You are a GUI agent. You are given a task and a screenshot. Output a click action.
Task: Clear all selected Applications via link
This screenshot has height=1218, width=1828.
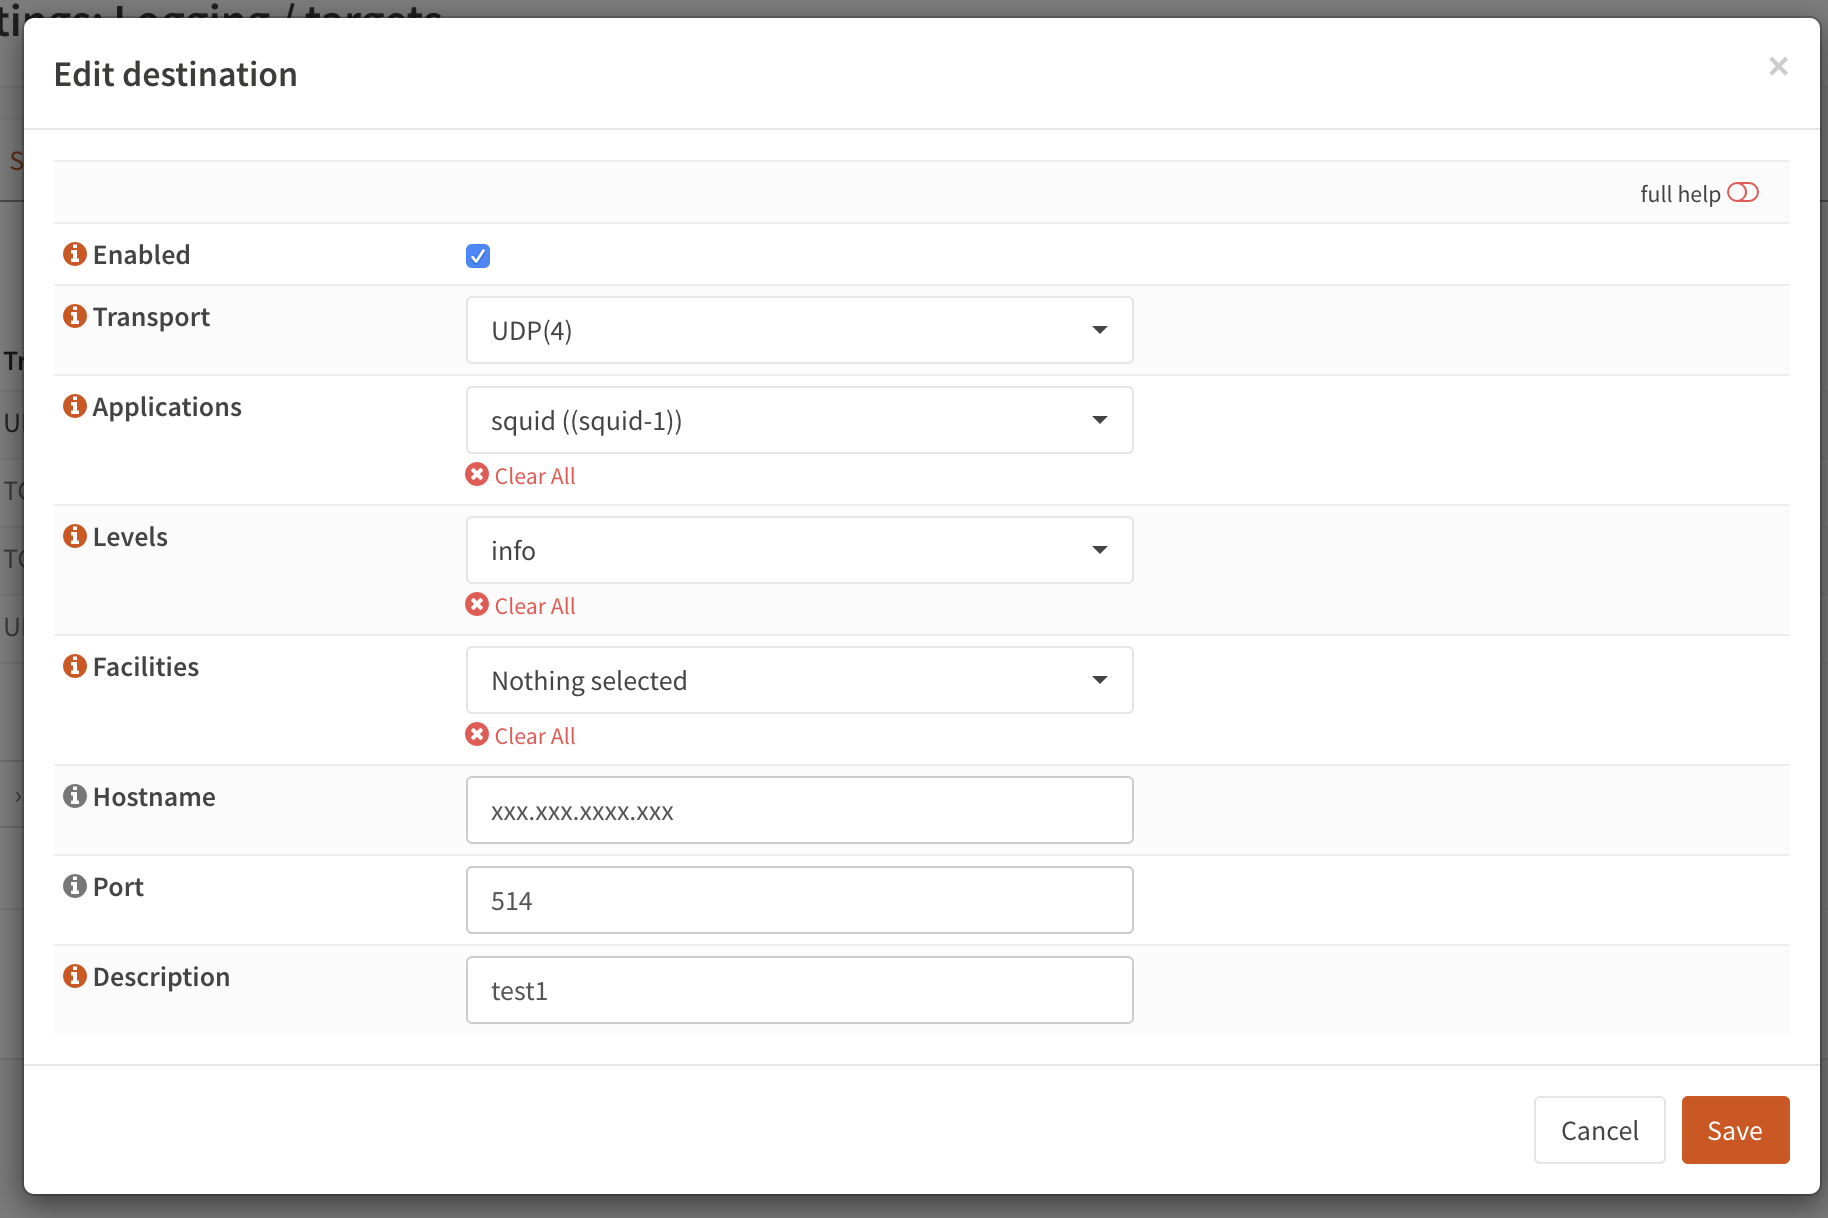pos(535,476)
